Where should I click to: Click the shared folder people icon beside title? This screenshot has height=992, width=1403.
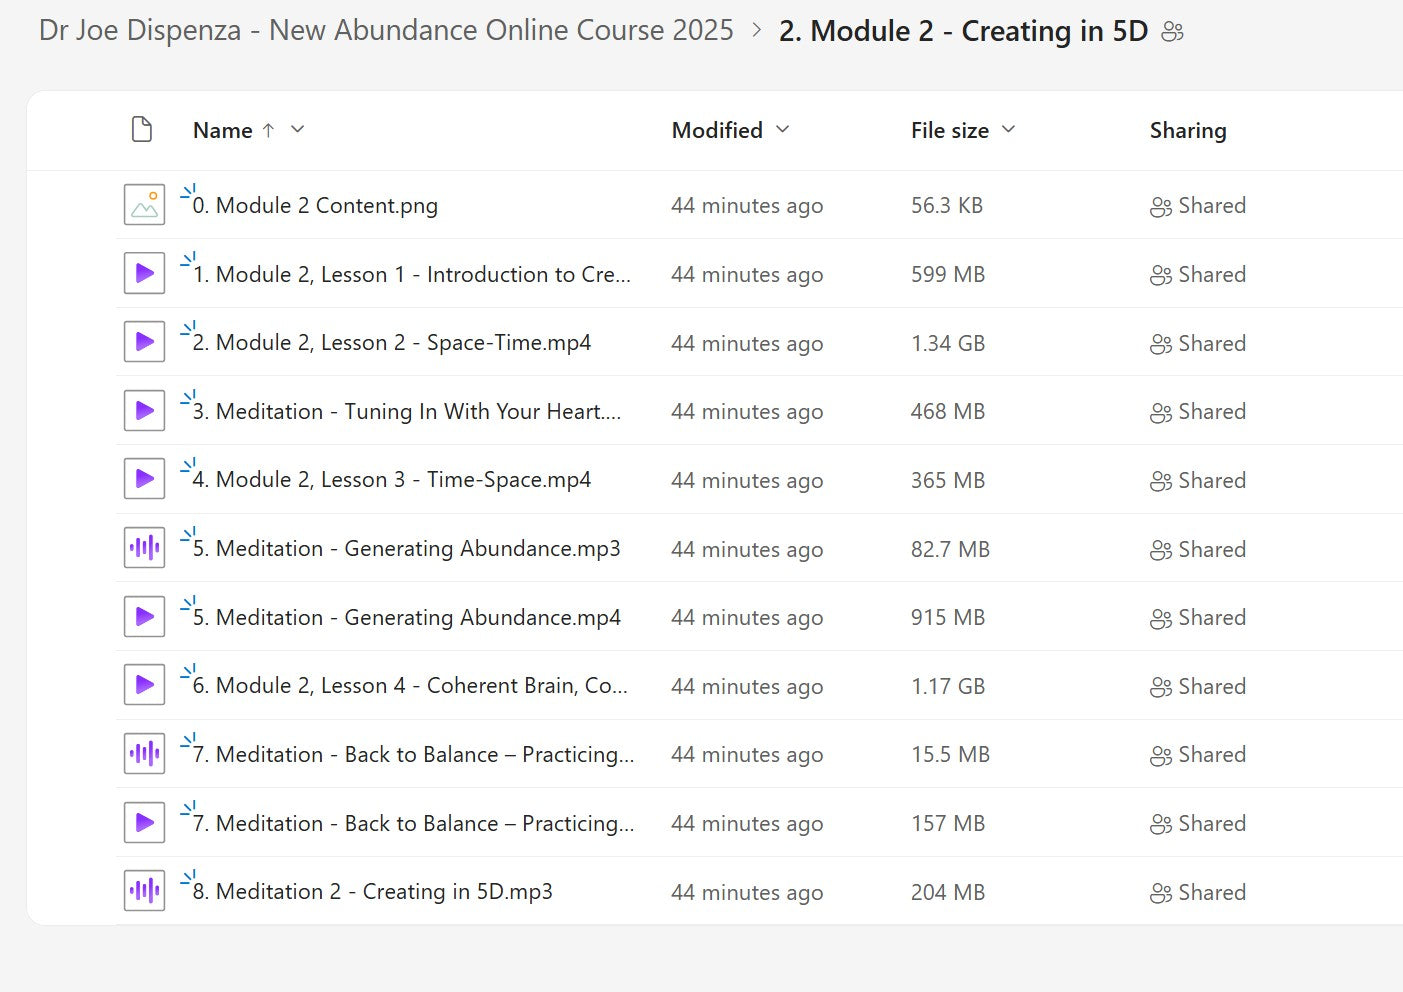[x=1173, y=32]
